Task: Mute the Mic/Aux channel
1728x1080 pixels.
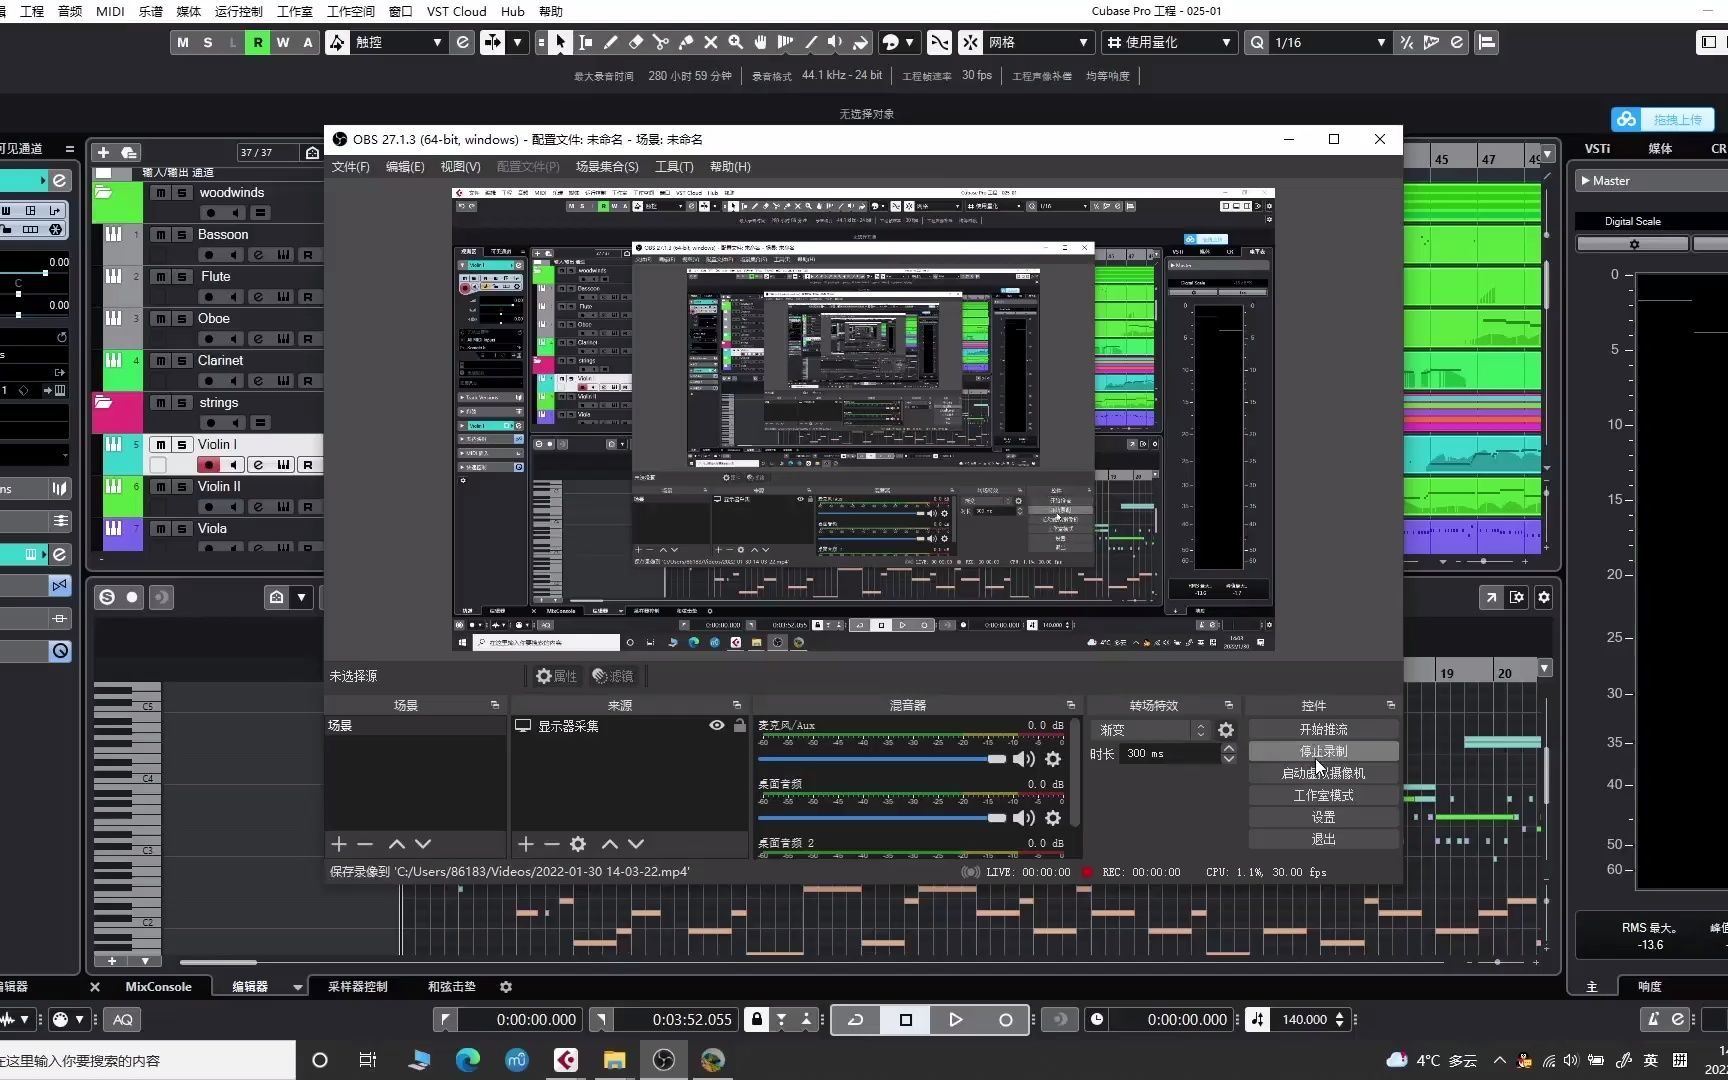Action: (1024, 759)
